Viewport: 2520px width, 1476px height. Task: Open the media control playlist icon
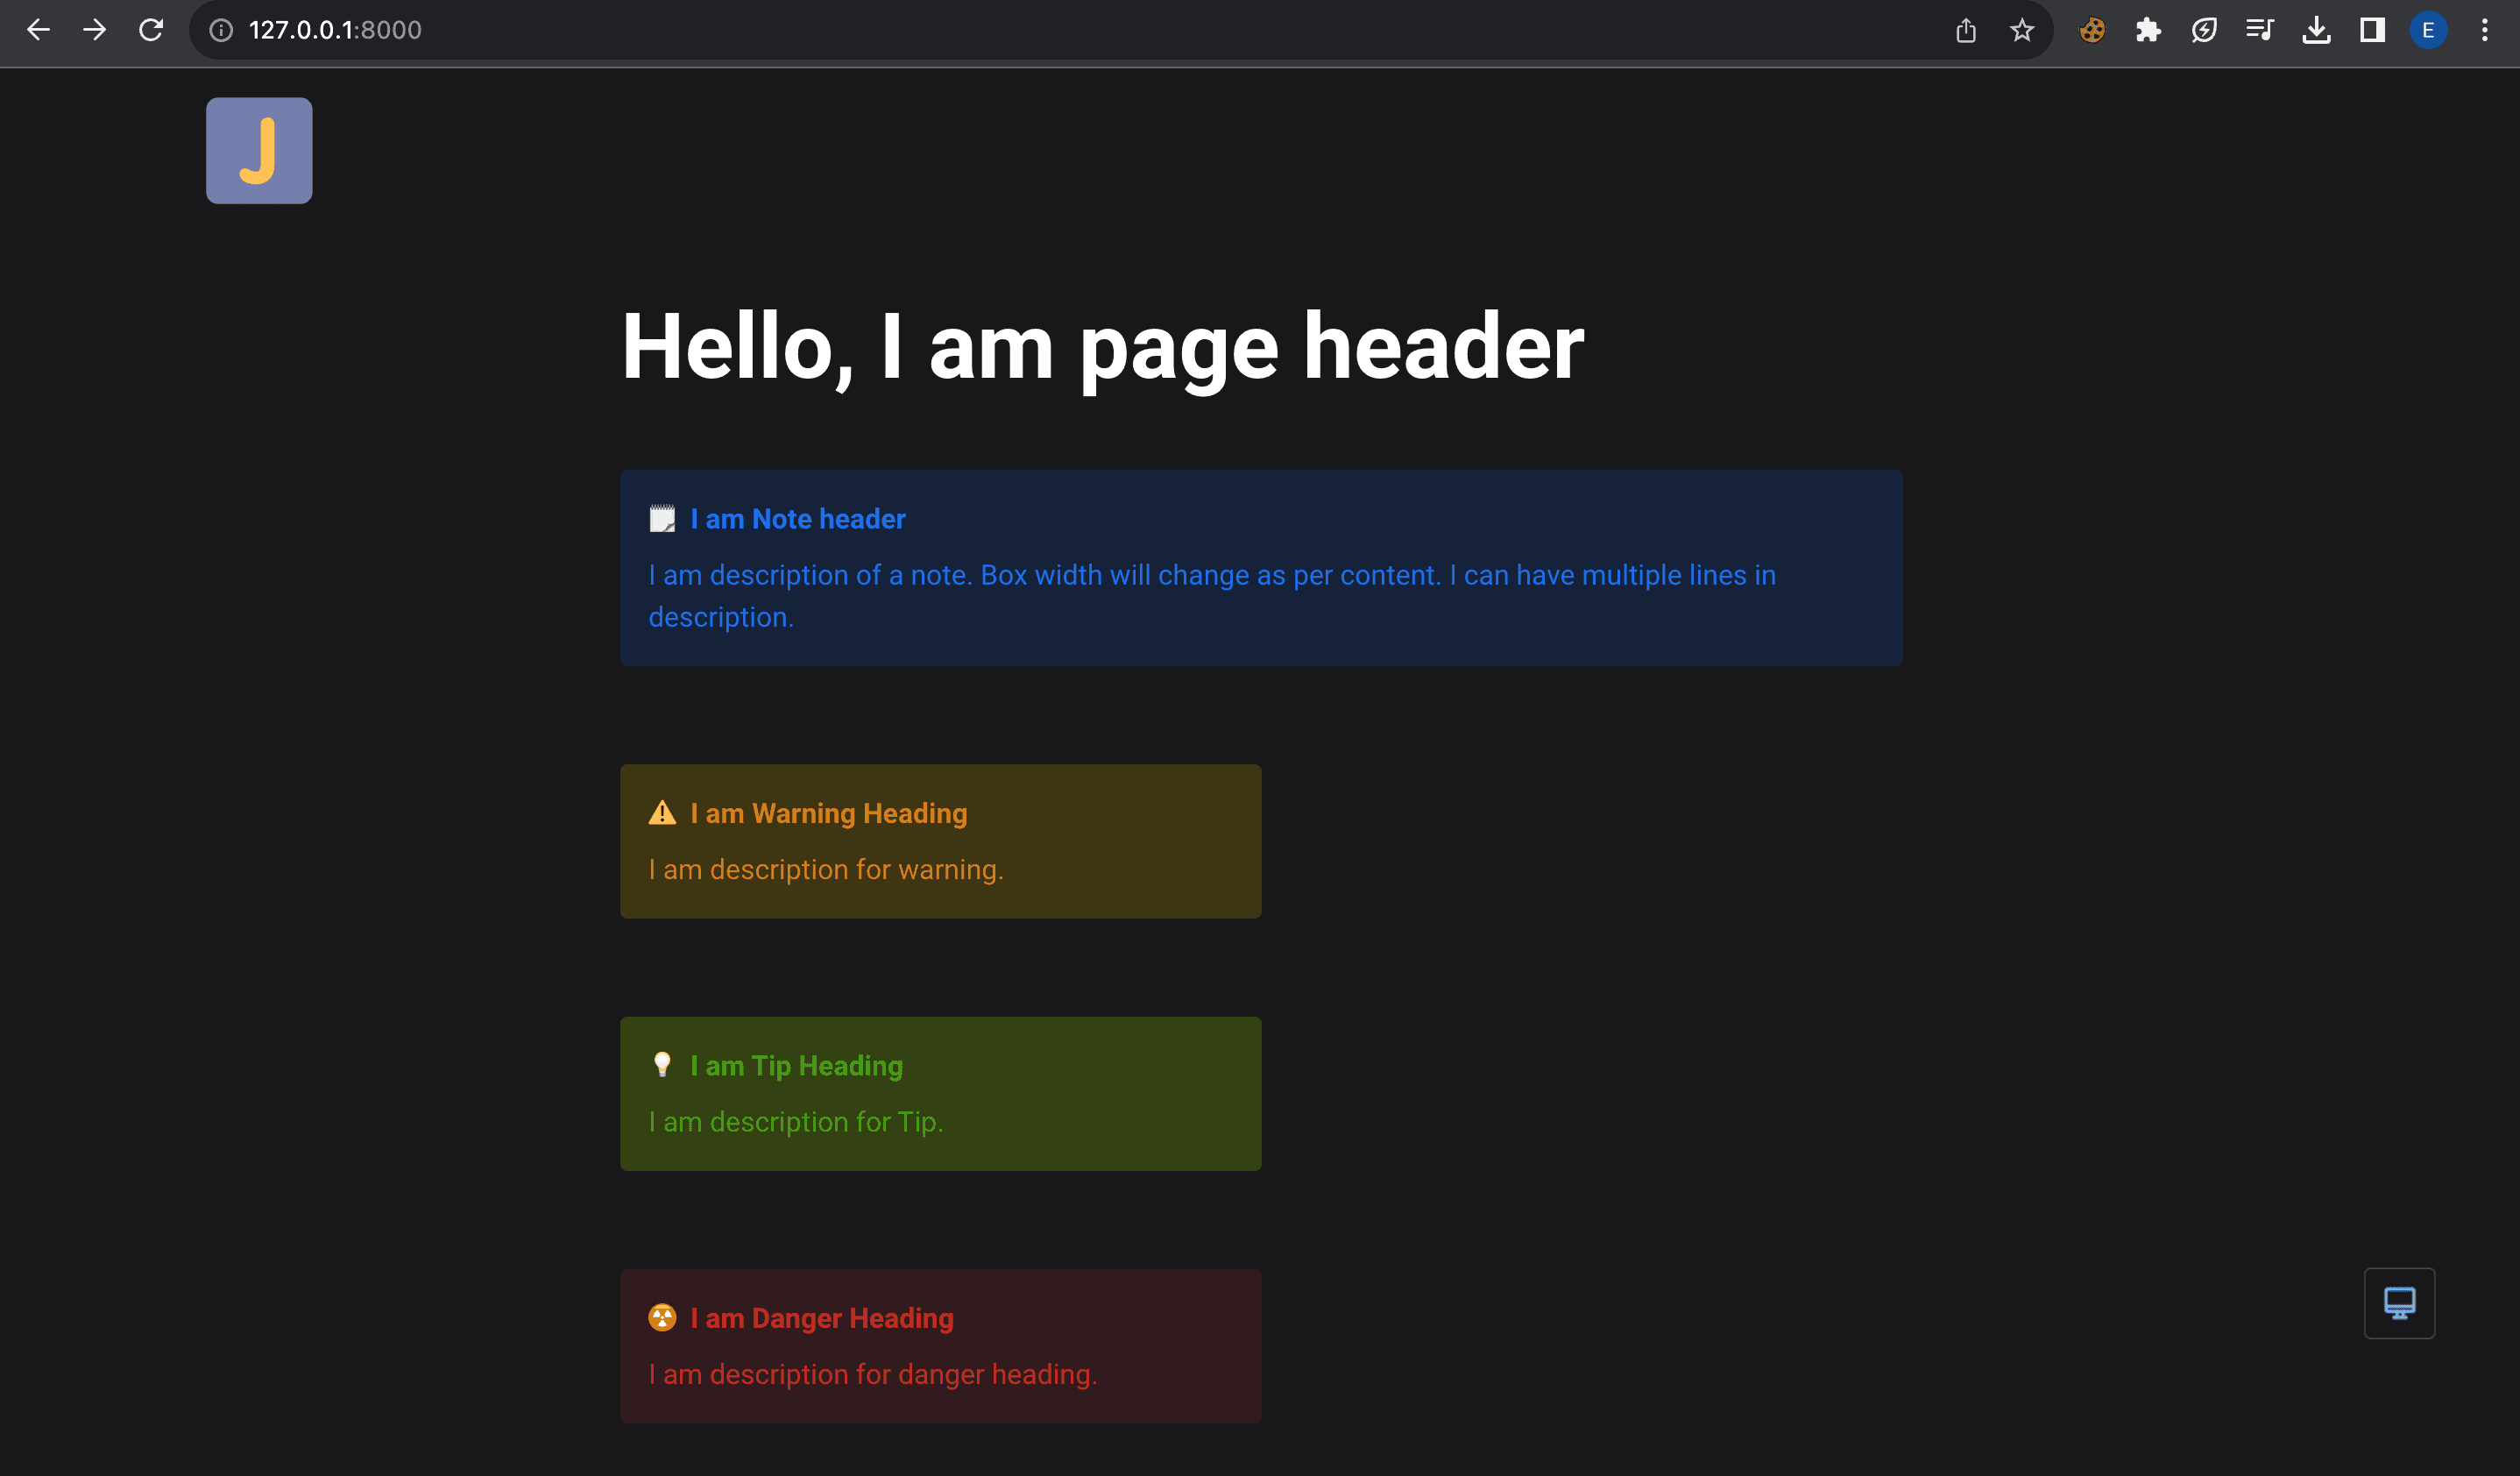[x=2259, y=30]
